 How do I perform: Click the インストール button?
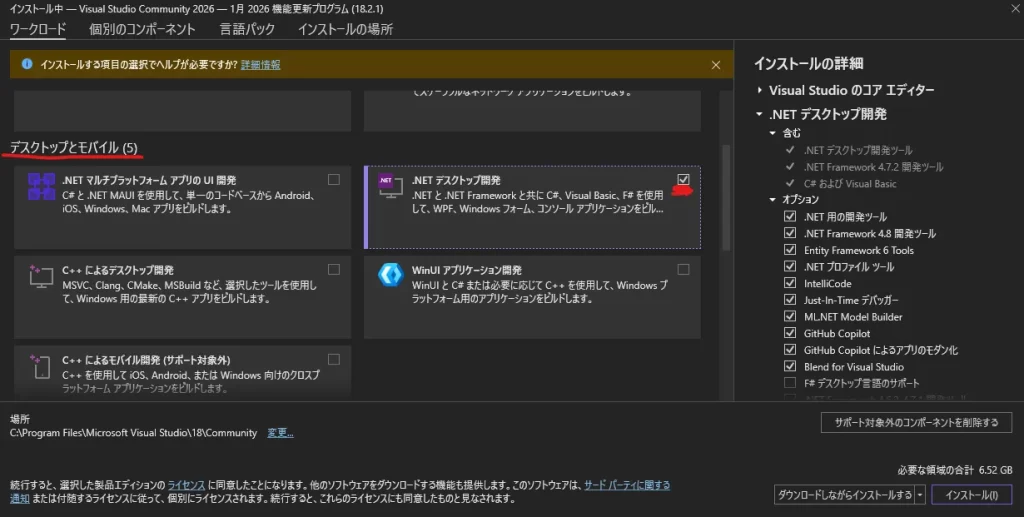(971, 495)
